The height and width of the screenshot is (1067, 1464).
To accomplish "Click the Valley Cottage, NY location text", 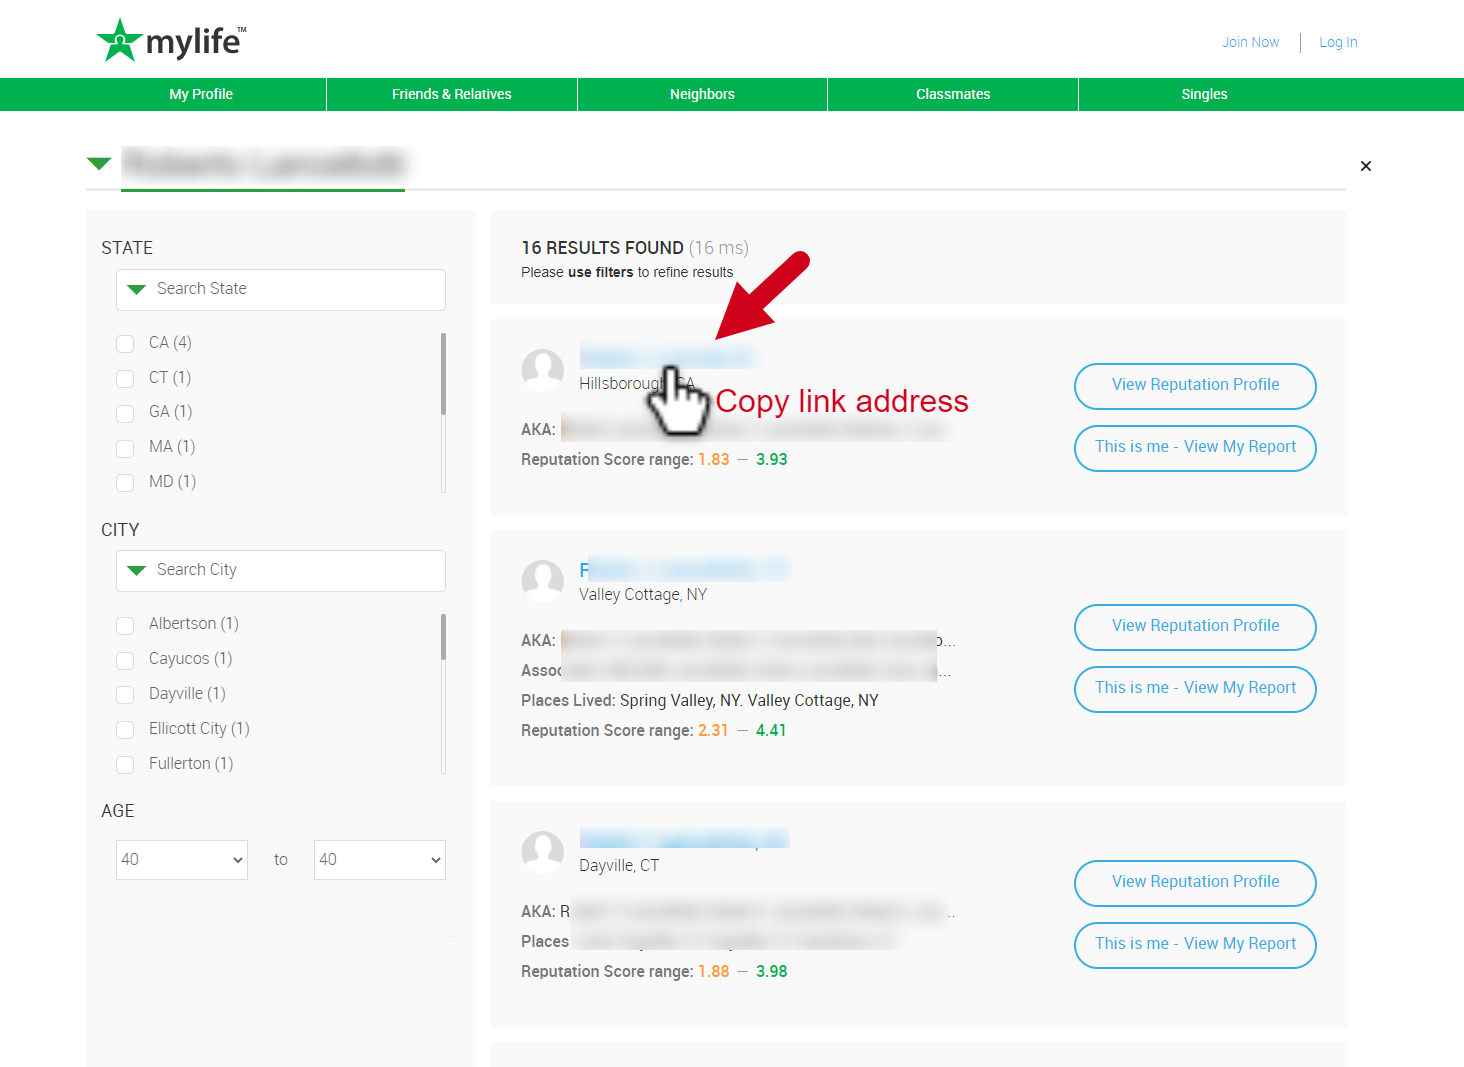I will pyautogui.click(x=643, y=594).
